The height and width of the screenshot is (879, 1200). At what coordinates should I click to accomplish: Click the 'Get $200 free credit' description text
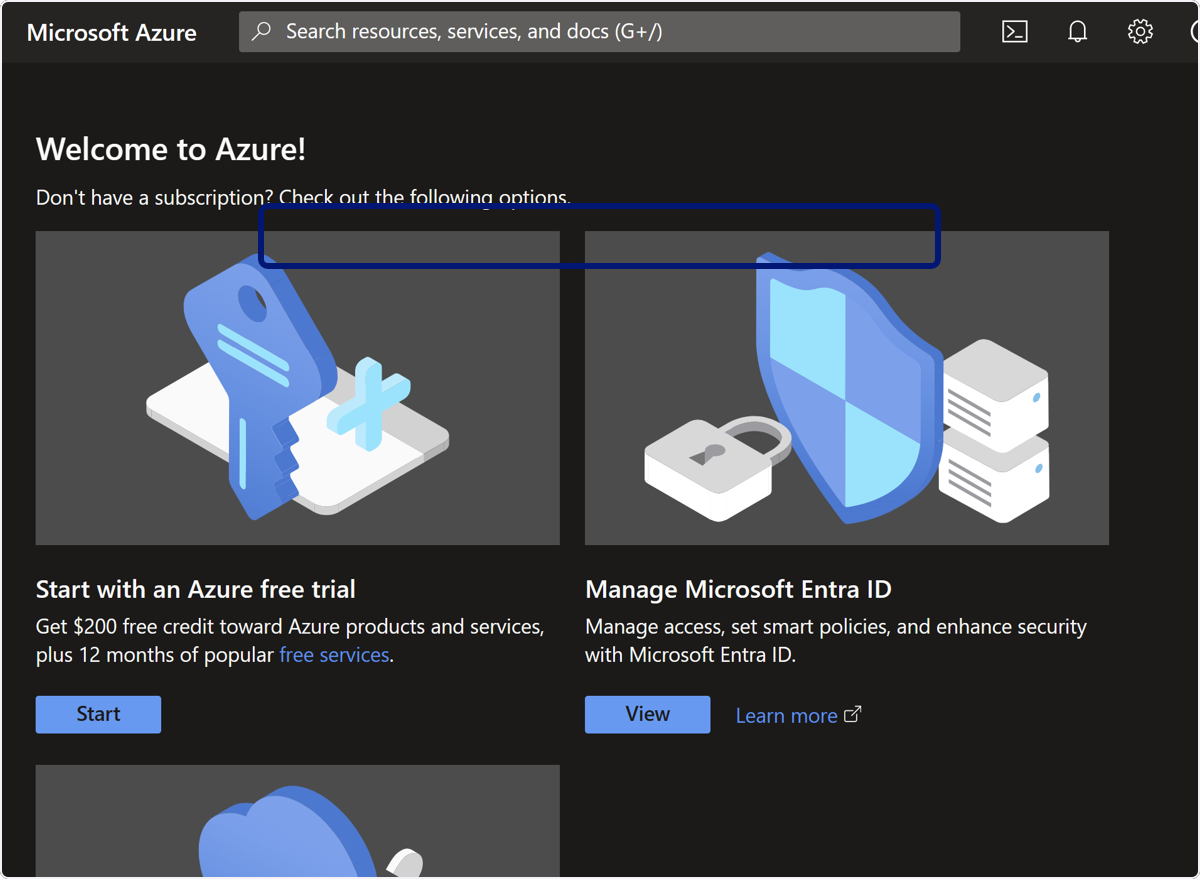pos(290,641)
